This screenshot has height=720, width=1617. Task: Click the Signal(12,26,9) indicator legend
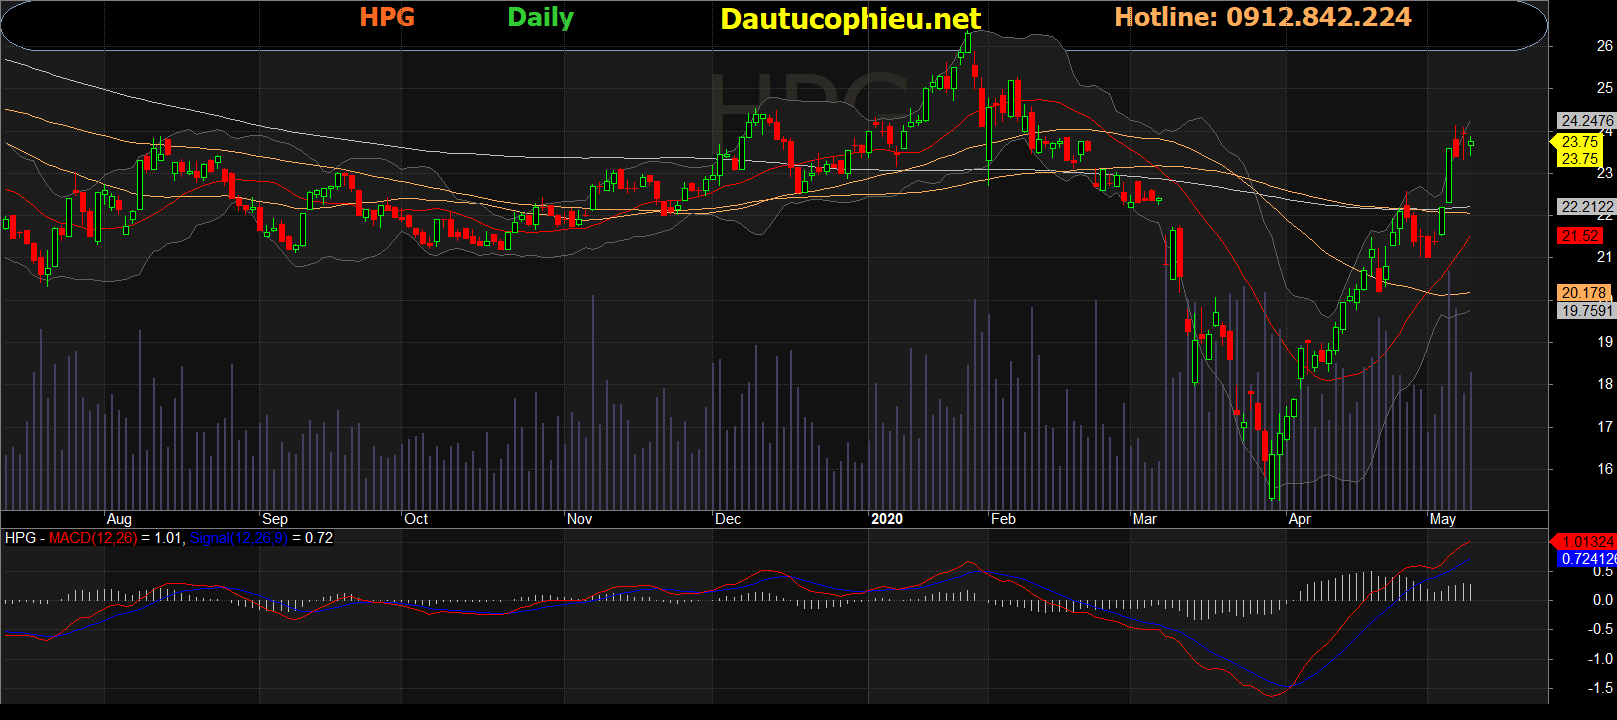(x=239, y=538)
